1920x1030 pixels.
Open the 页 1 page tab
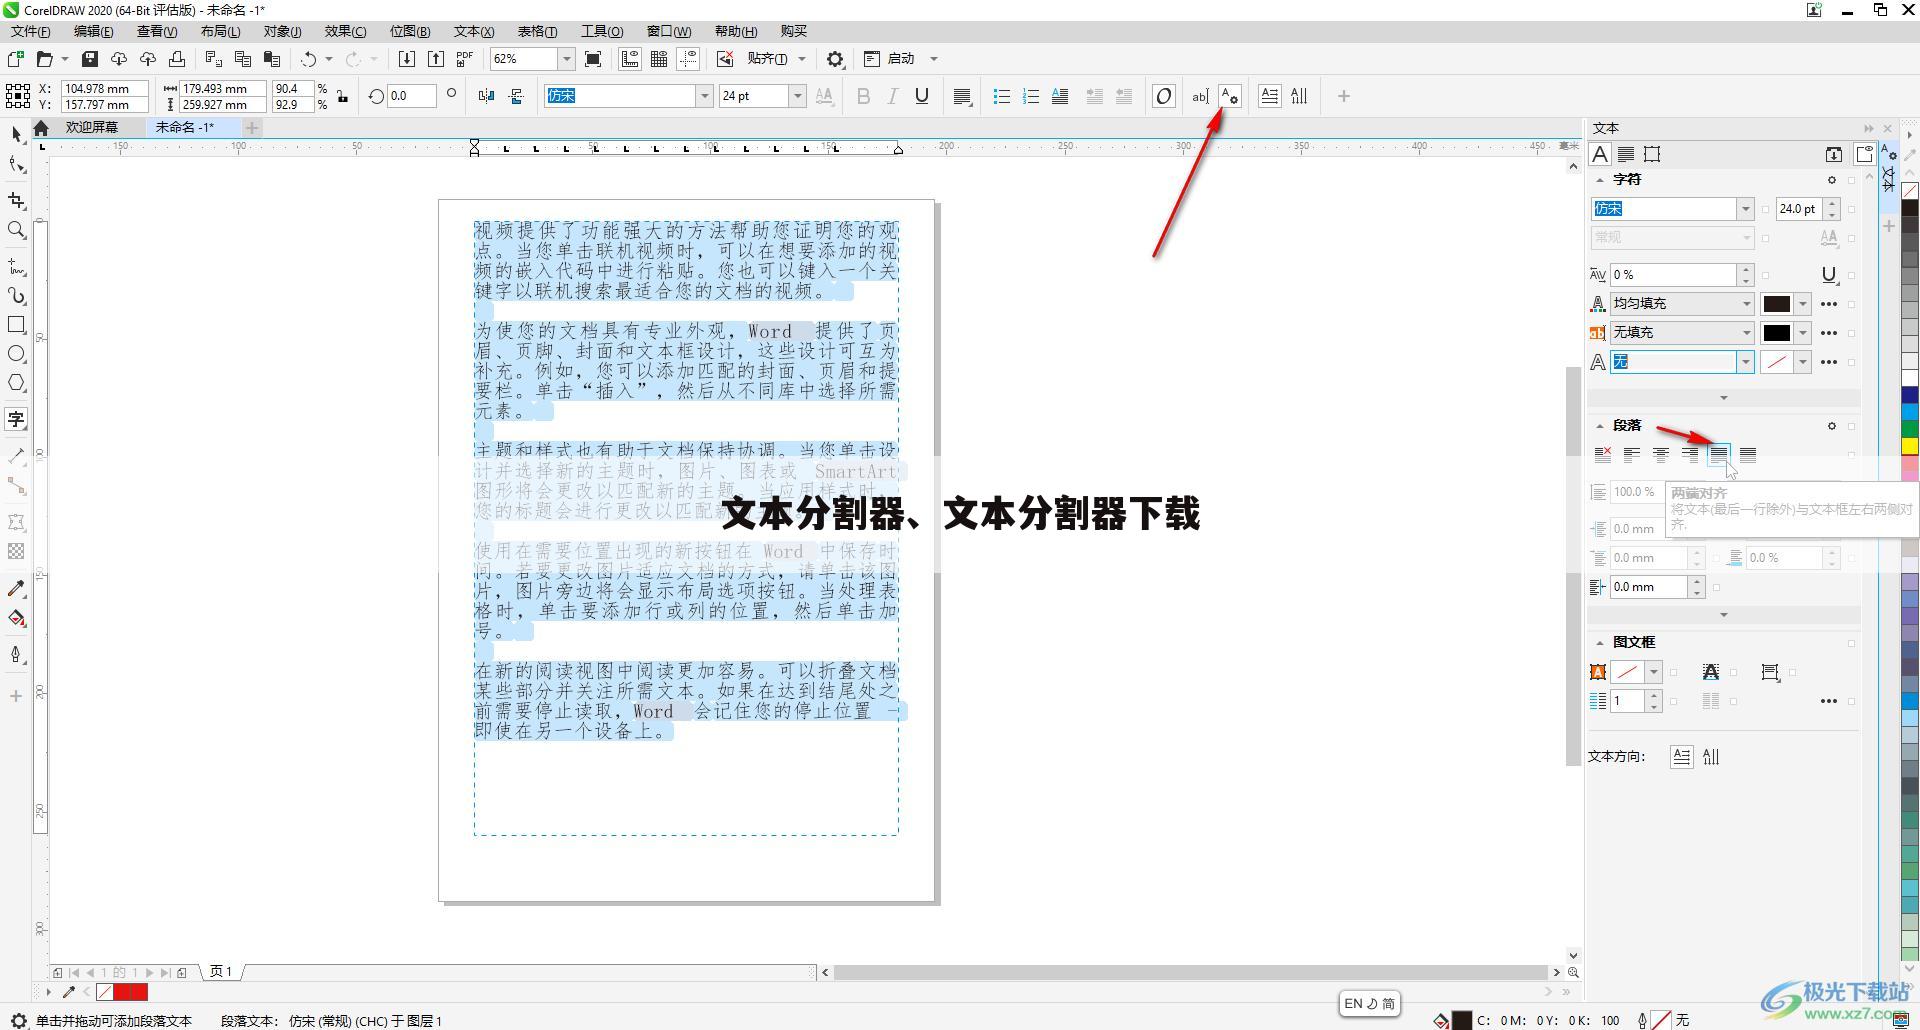pyautogui.click(x=221, y=972)
